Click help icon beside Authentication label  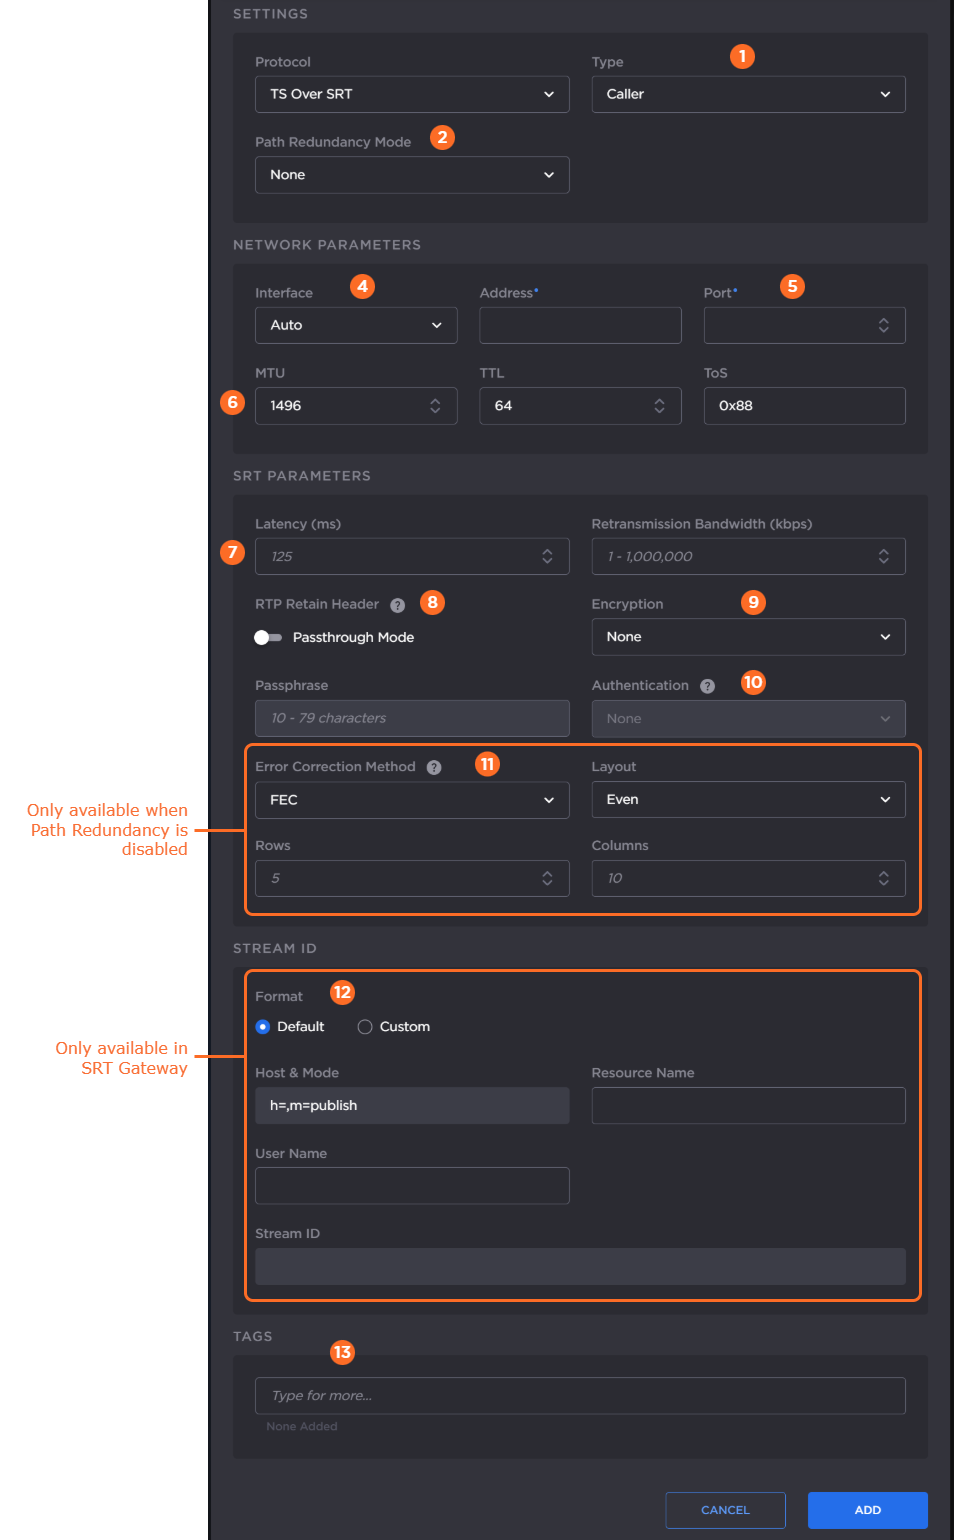707,686
